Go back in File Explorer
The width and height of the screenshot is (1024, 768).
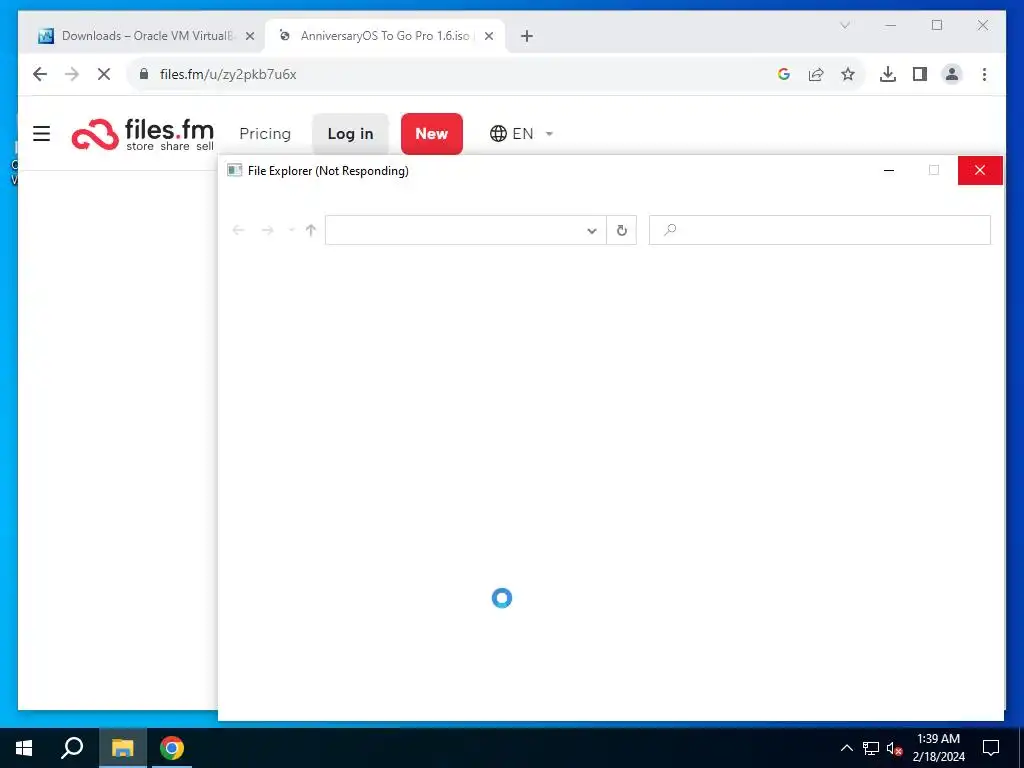pos(238,230)
